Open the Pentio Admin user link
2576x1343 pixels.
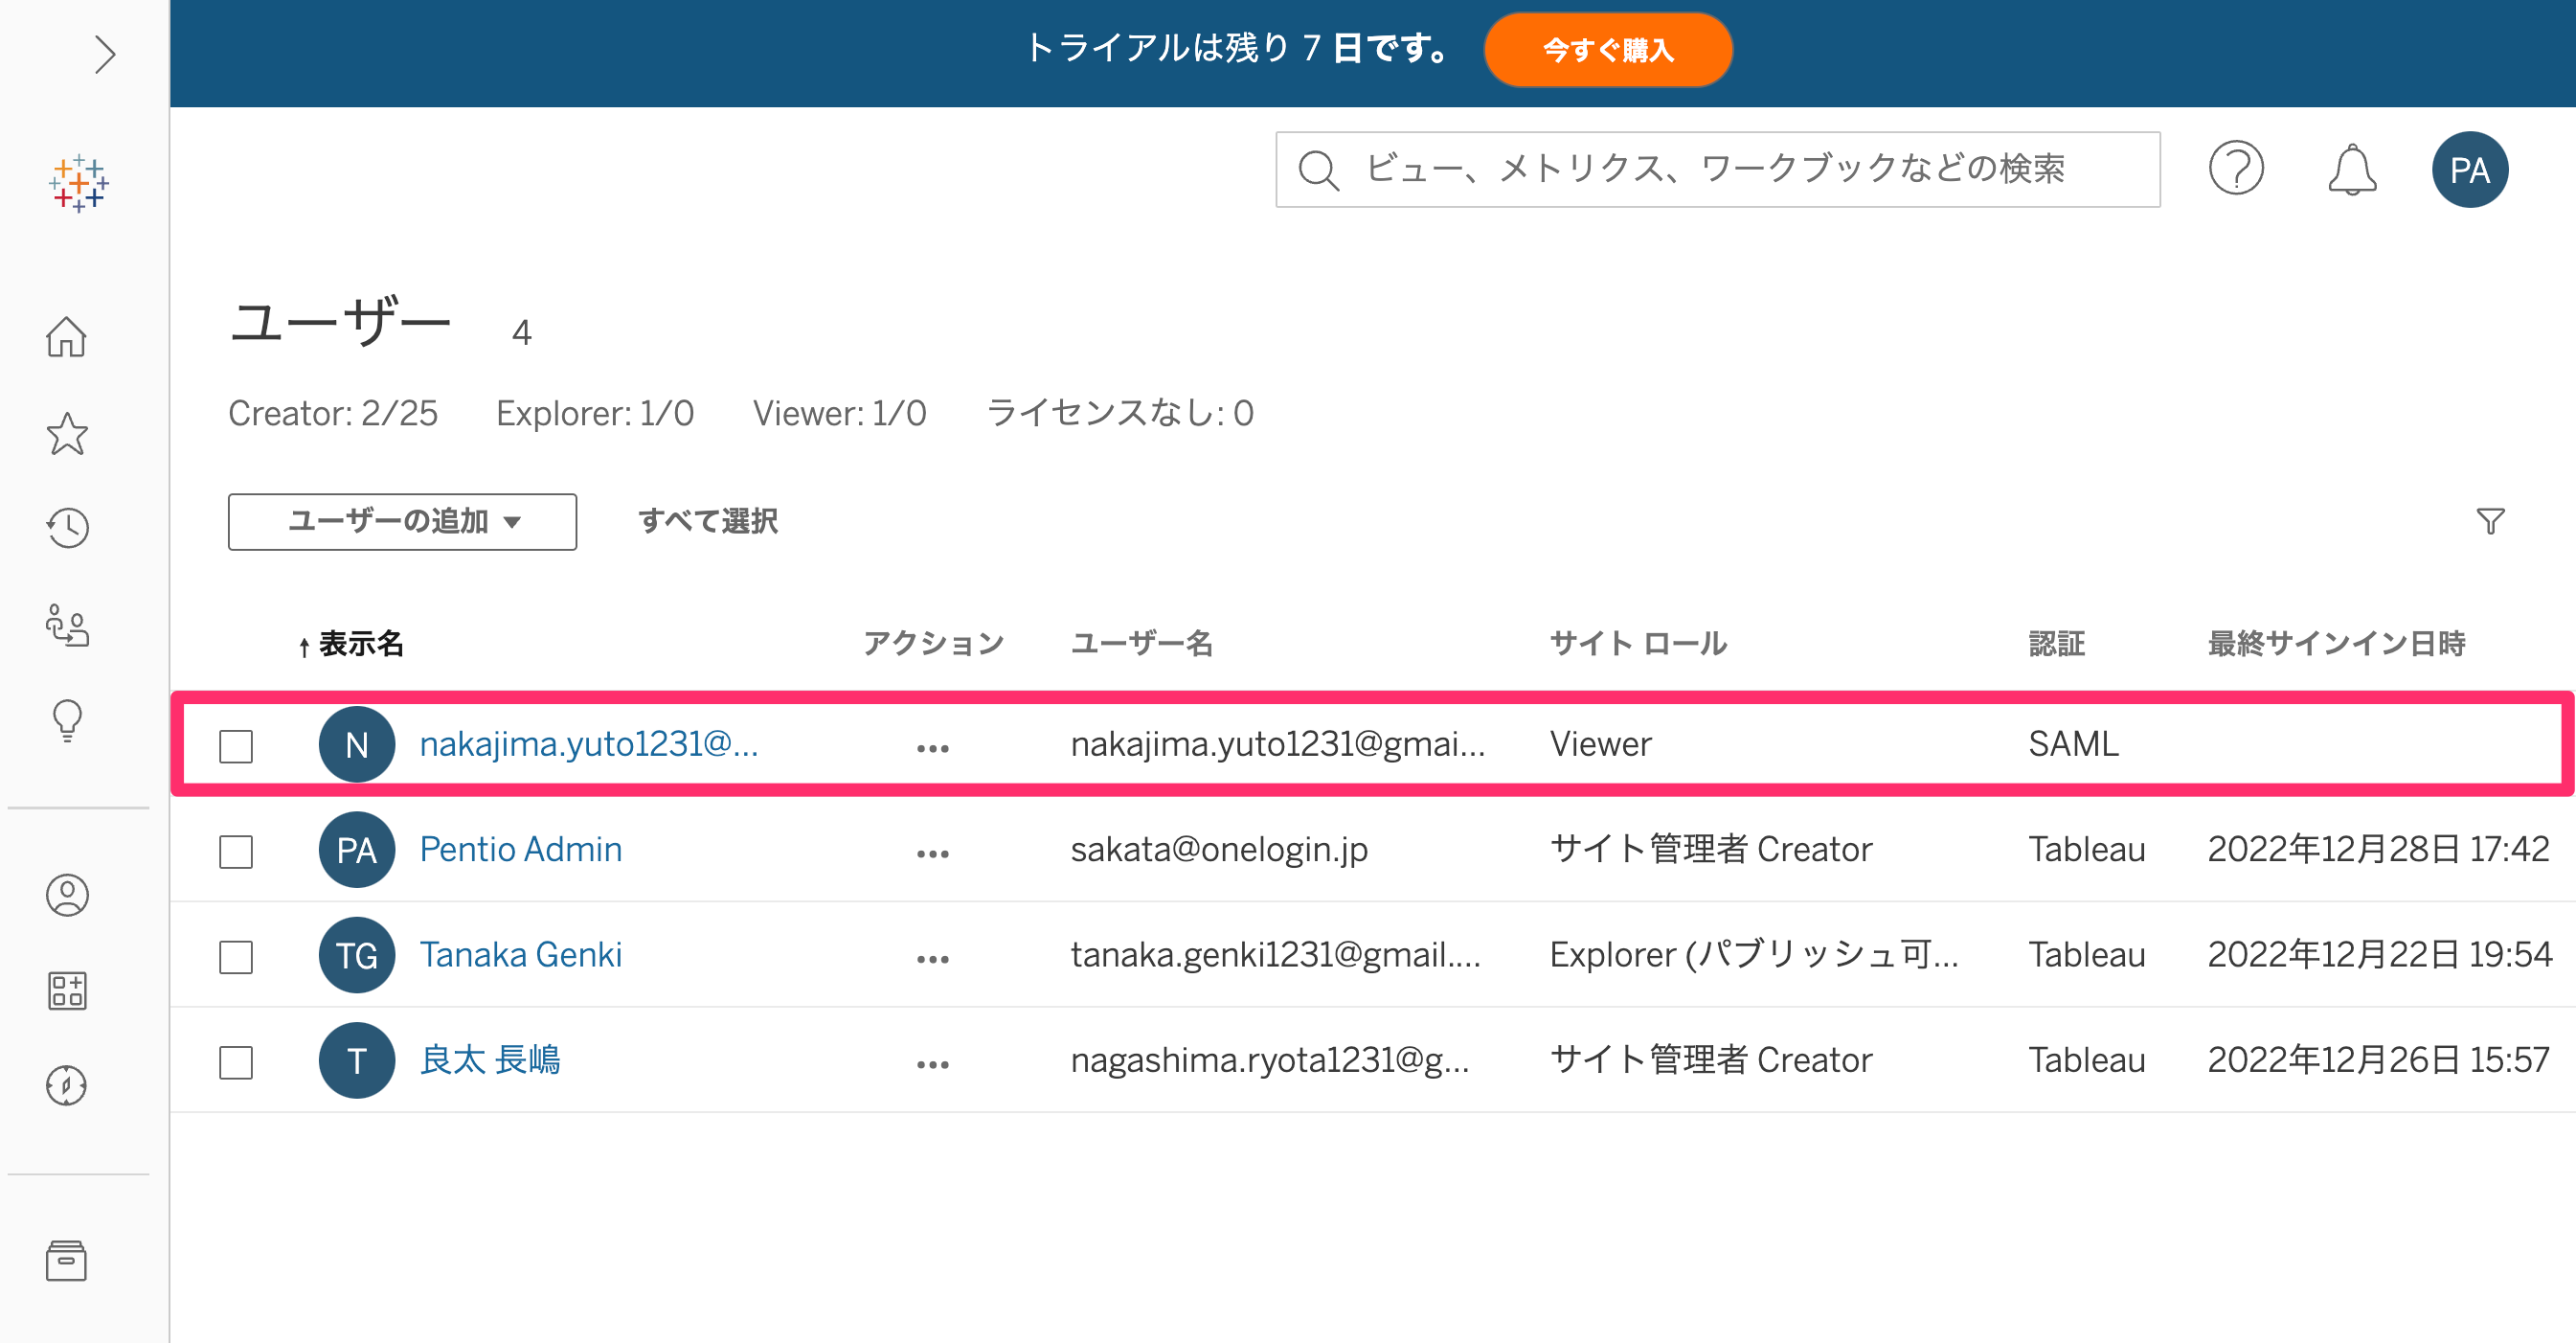click(520, 849)
